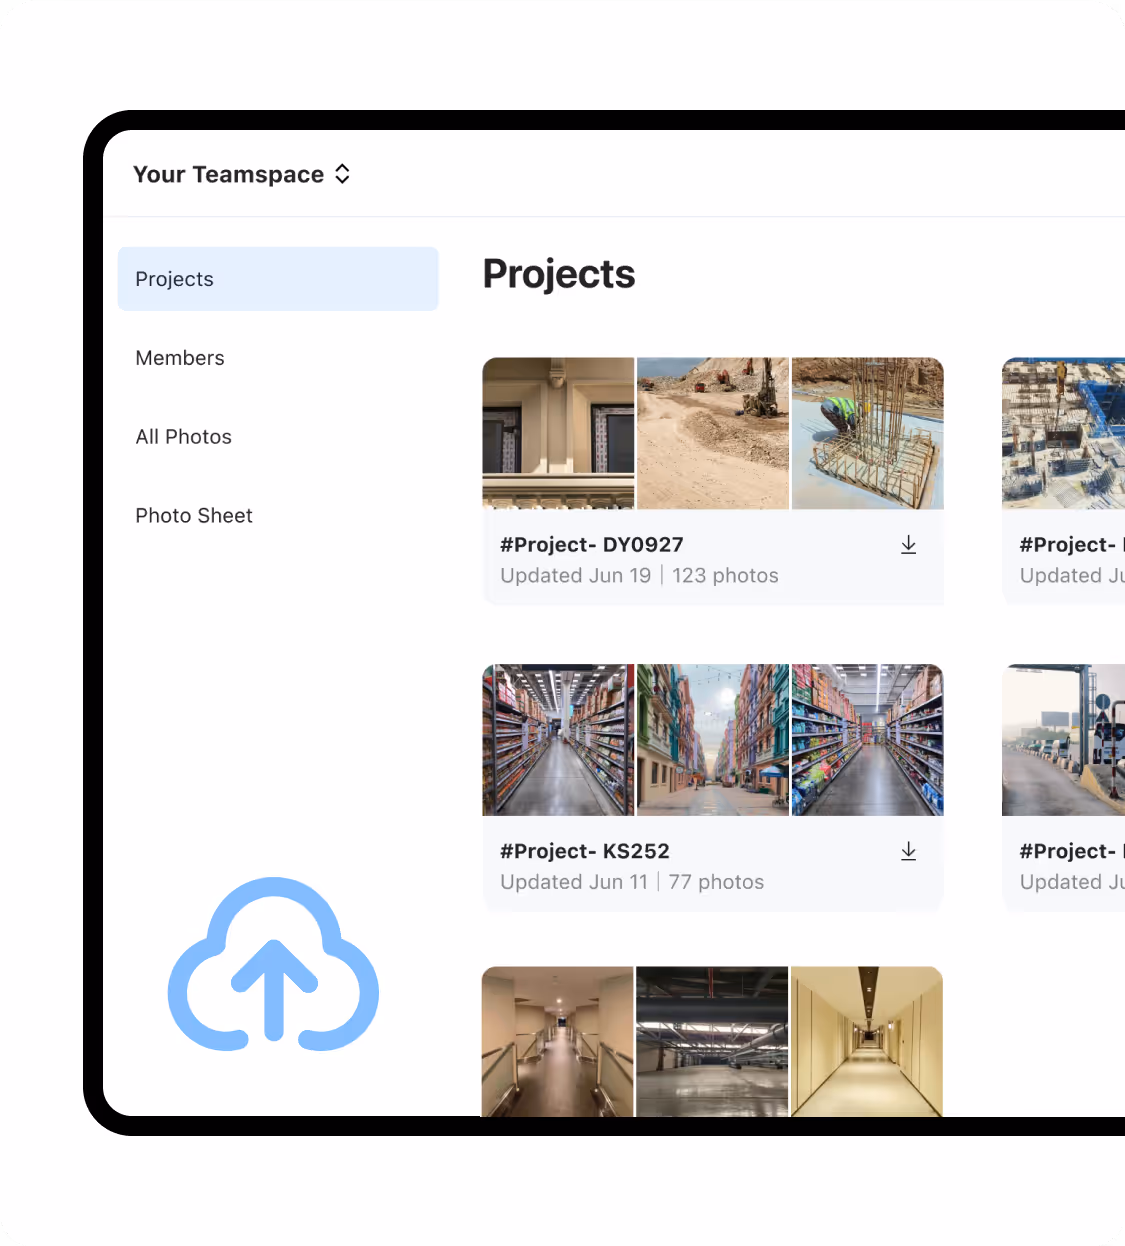1125x1246 pixels.
Task: Open the Members section
Action: pyautogui.click(x=180, y=357)
